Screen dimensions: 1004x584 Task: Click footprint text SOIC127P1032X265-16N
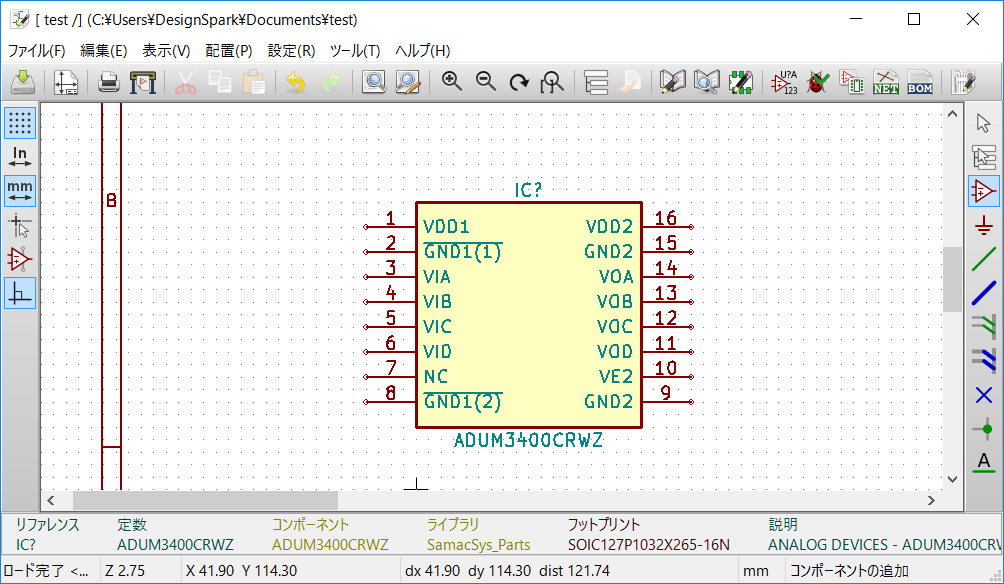click(649, 545)
